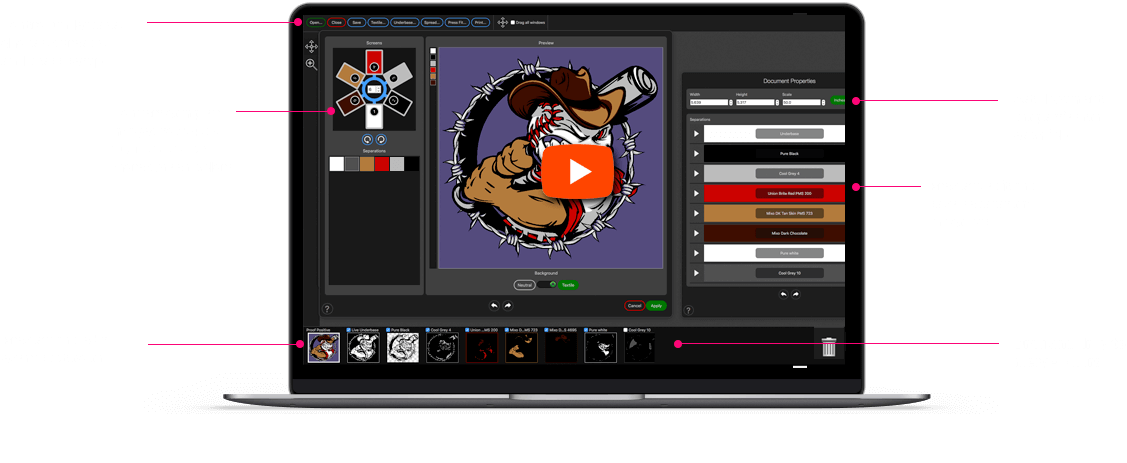This screenshot has height=463, width=1127.
Task: Toggle the Pure white channel checkbox
Action: point(586,330)
